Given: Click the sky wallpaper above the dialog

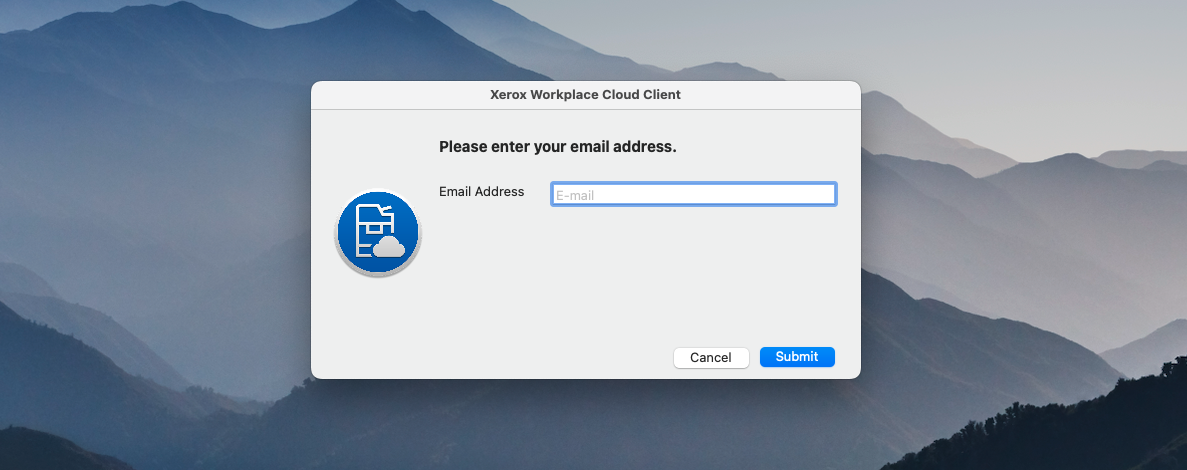Looking at the screenshot, I should 585,40.
